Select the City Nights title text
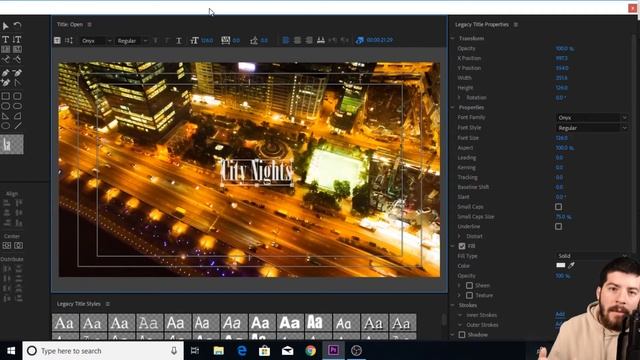This screenshot has width=640, height=360. (257, 171)
